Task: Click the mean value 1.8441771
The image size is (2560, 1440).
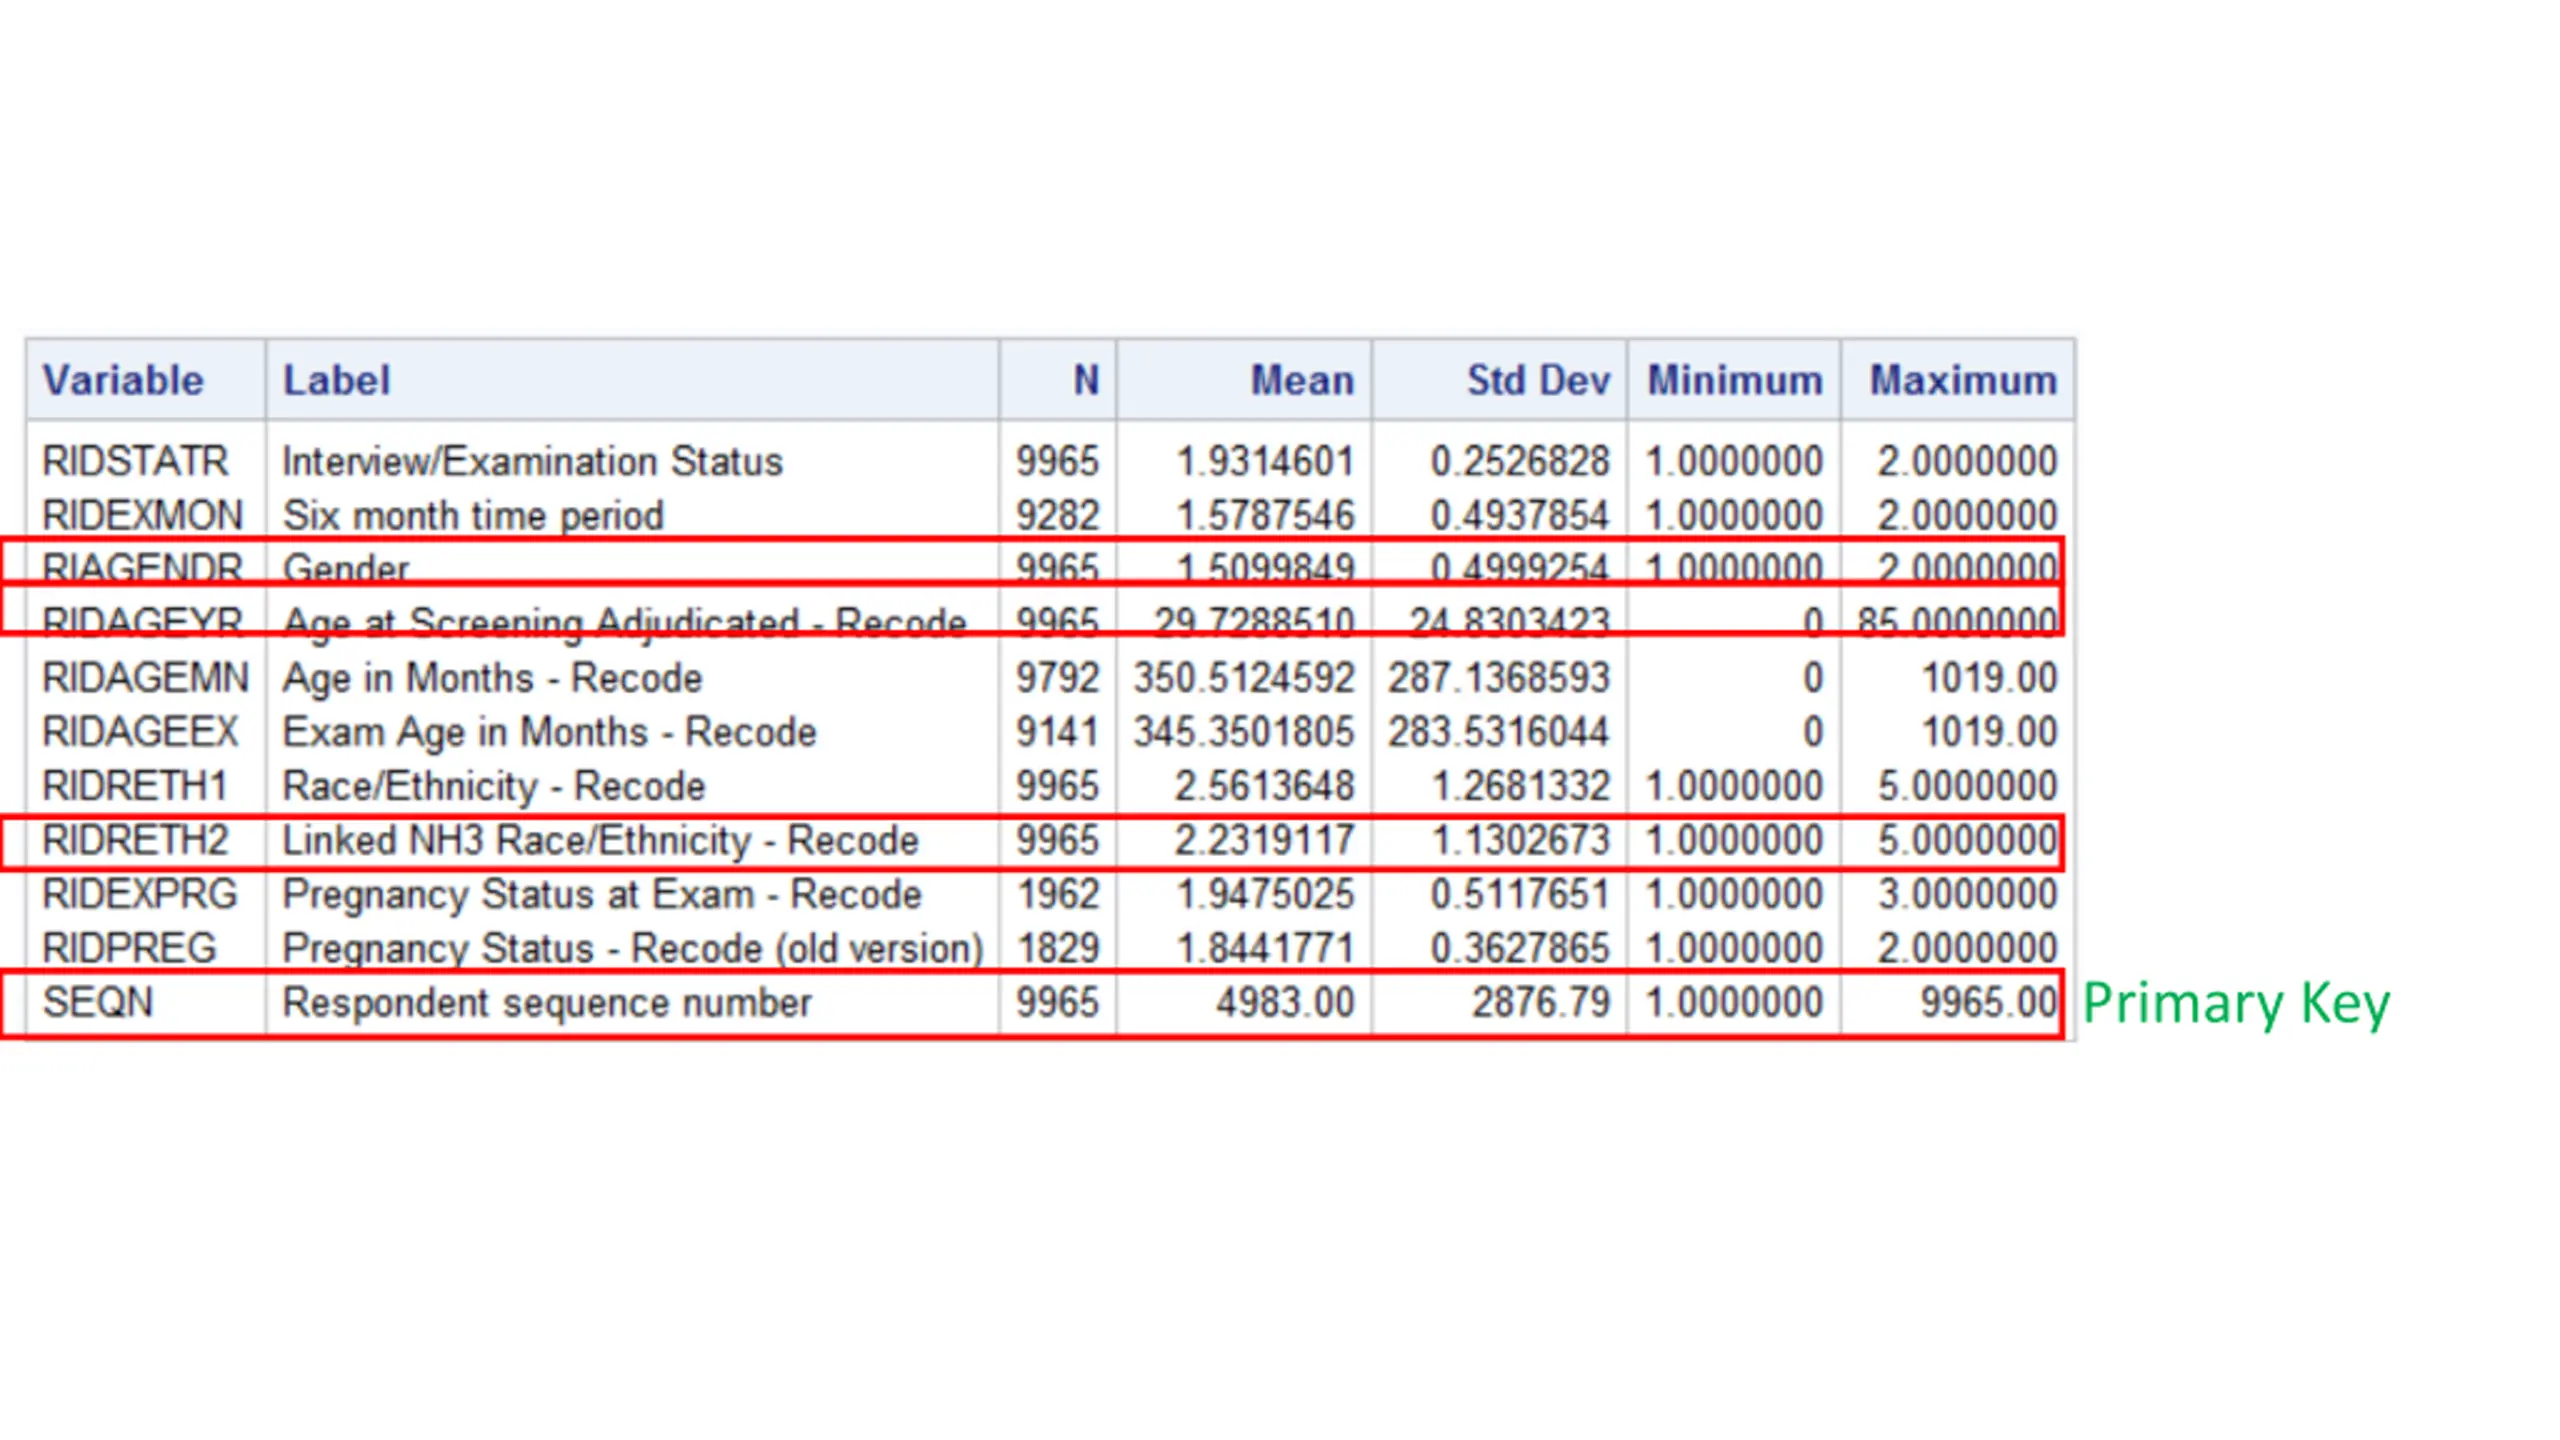Action: pos(1265,948)
